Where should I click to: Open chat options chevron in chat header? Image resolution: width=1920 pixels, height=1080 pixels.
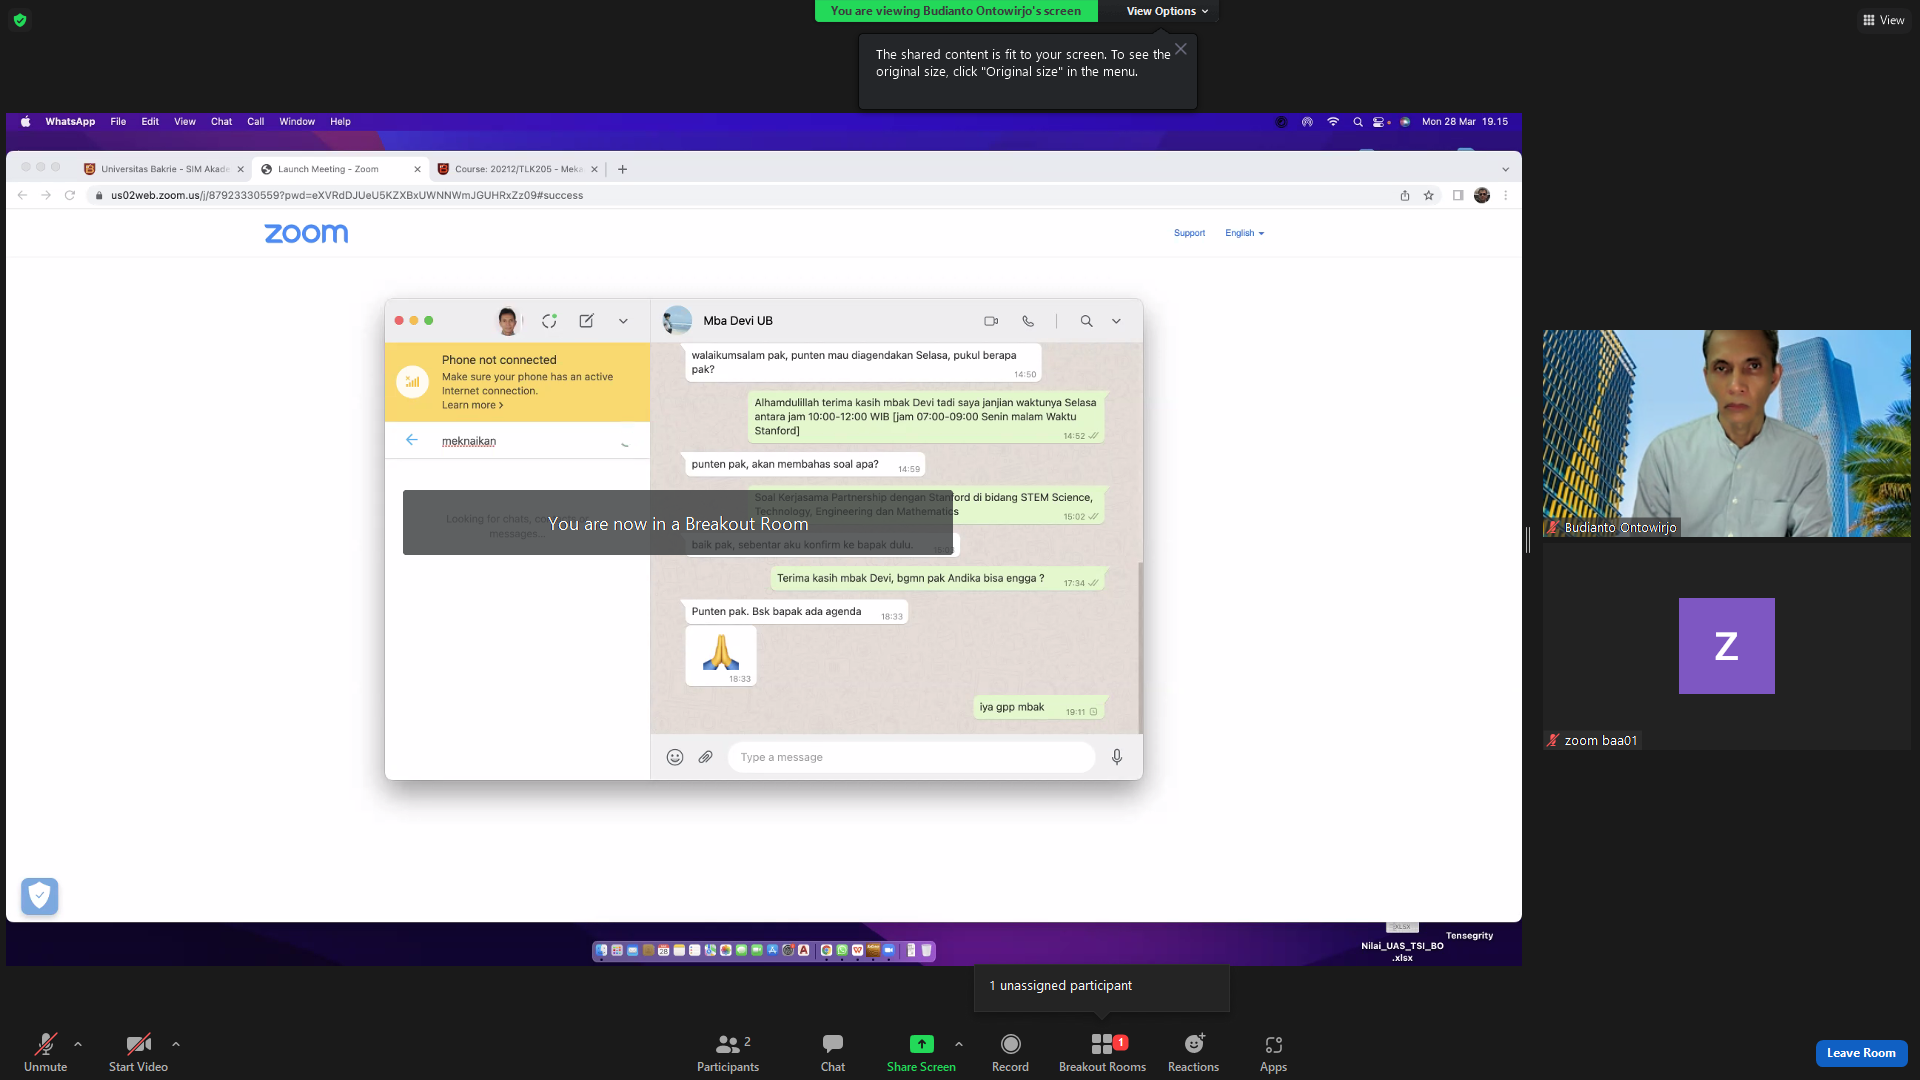point(1116,321)
